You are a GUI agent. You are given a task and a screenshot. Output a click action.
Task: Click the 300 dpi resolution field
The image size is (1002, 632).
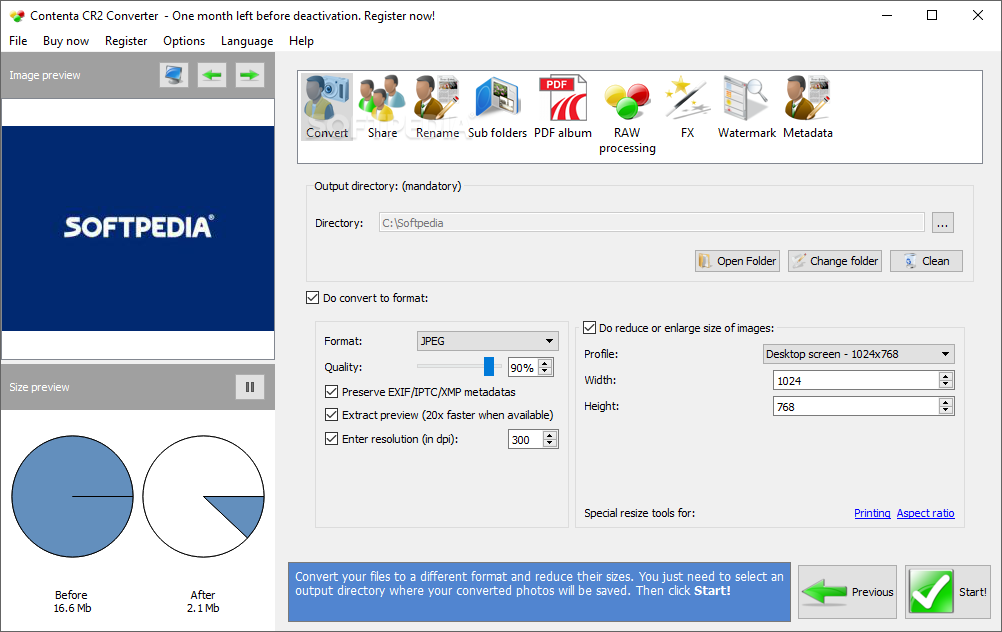pyautogui.click(x=526, y=439)
